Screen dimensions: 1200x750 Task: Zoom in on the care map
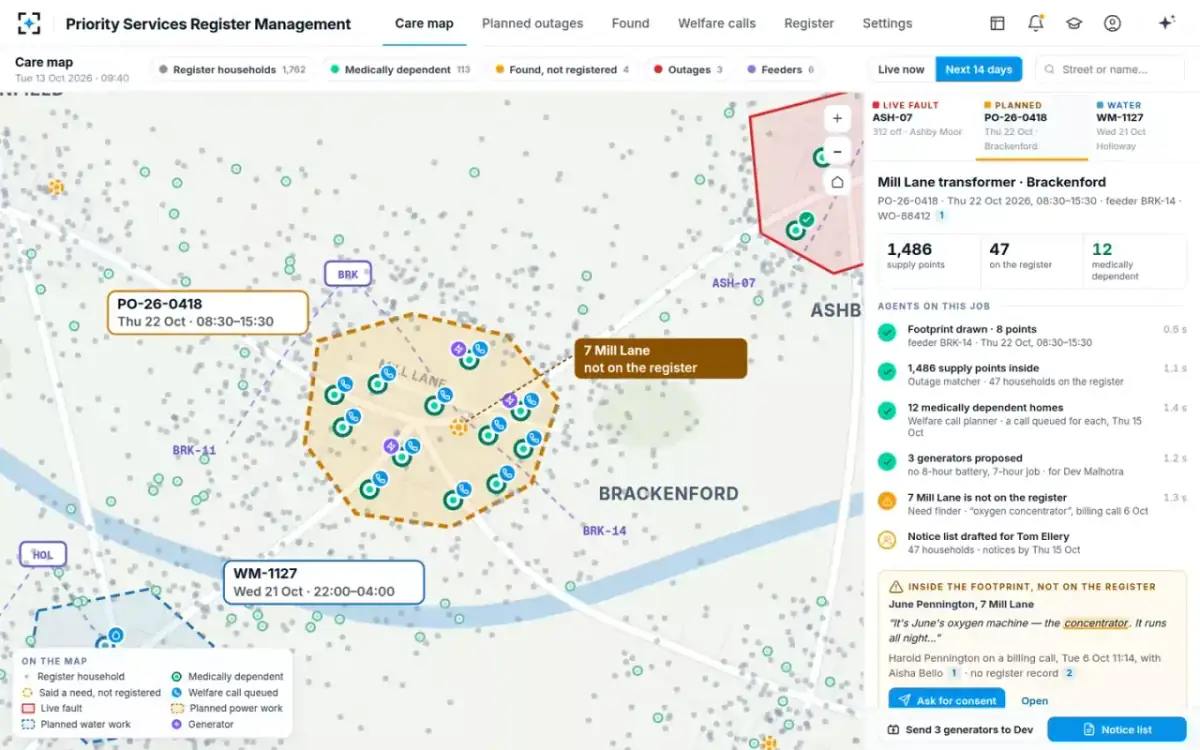pyautogui.click(x=837, y=118)
